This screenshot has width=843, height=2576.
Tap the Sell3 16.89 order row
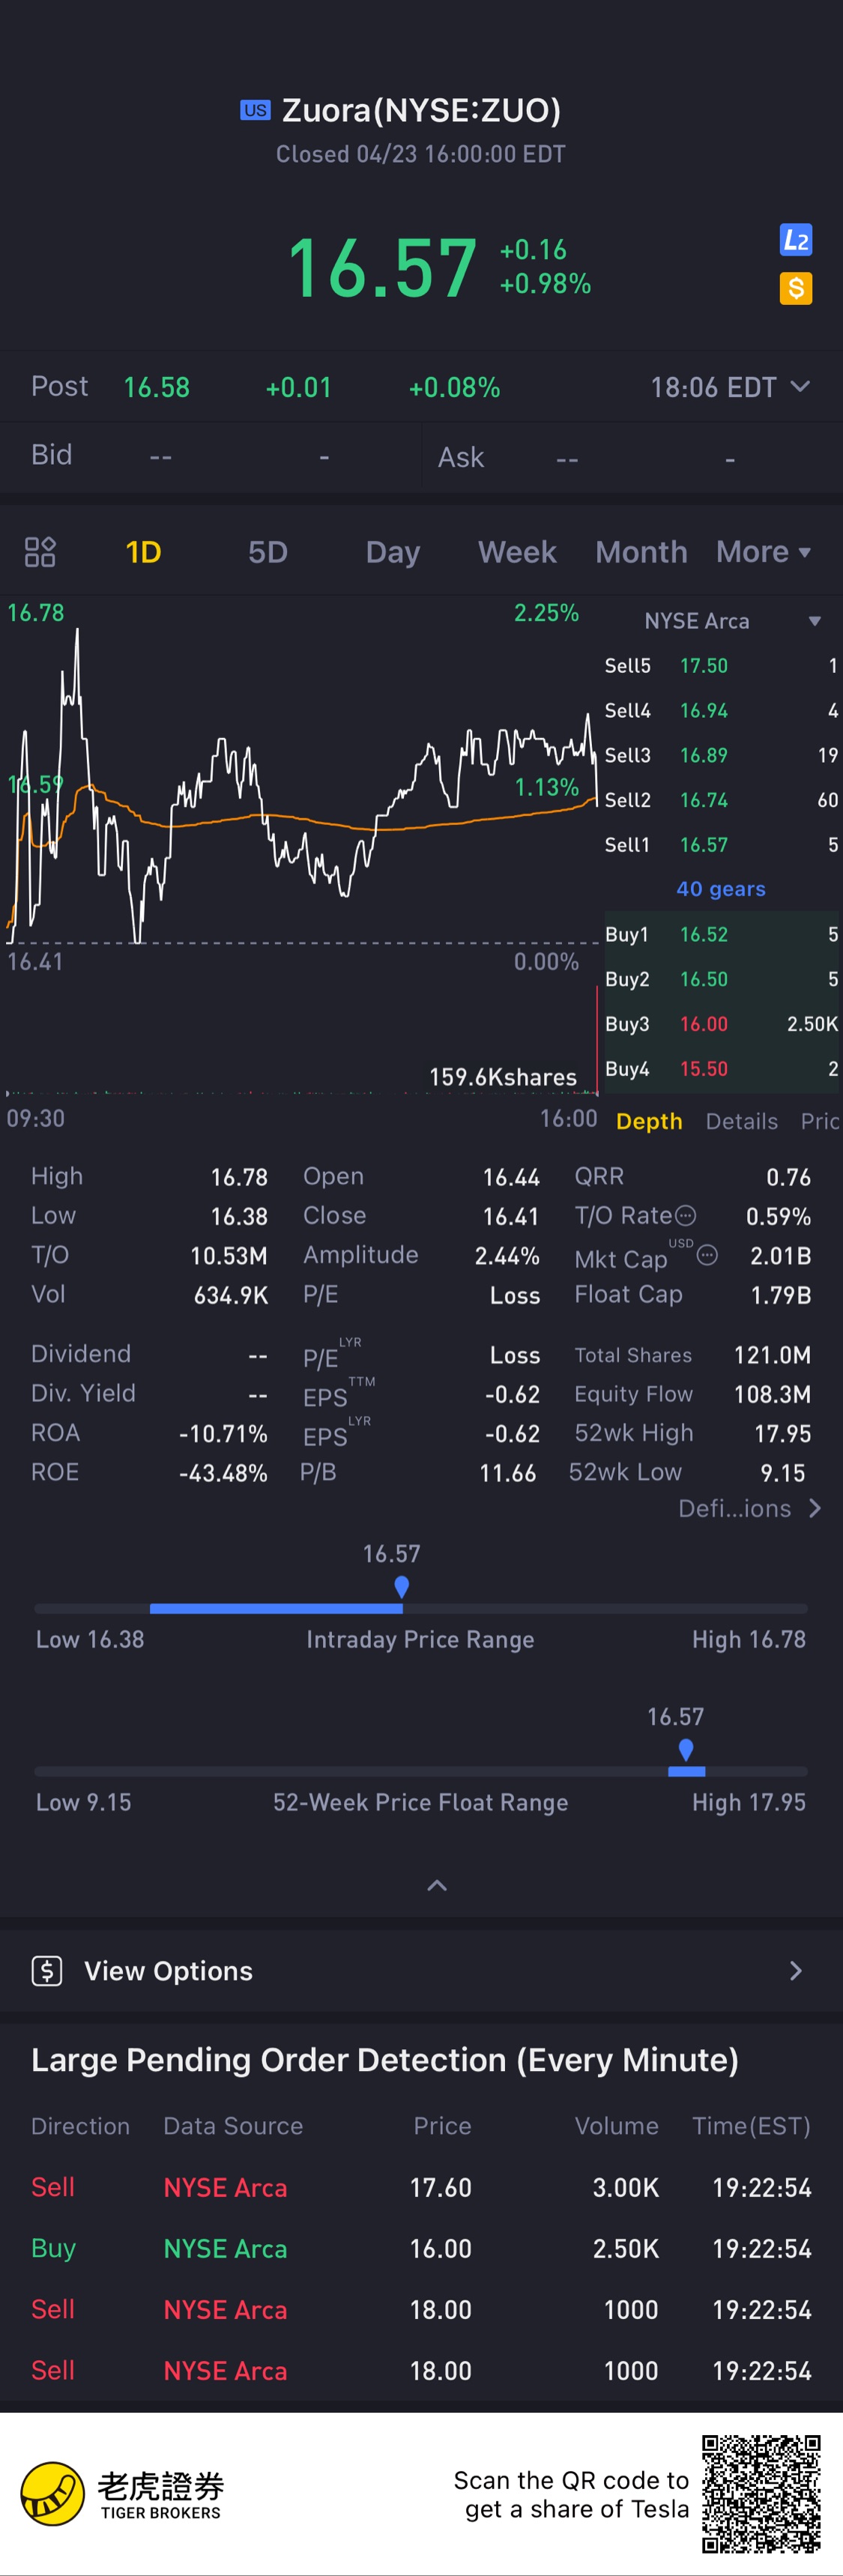721,755
